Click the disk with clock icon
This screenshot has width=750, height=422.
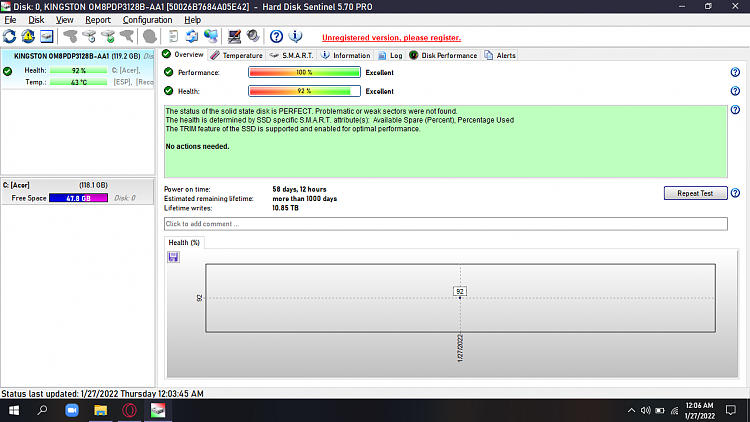pyautogui.click(x=89, y=36)
